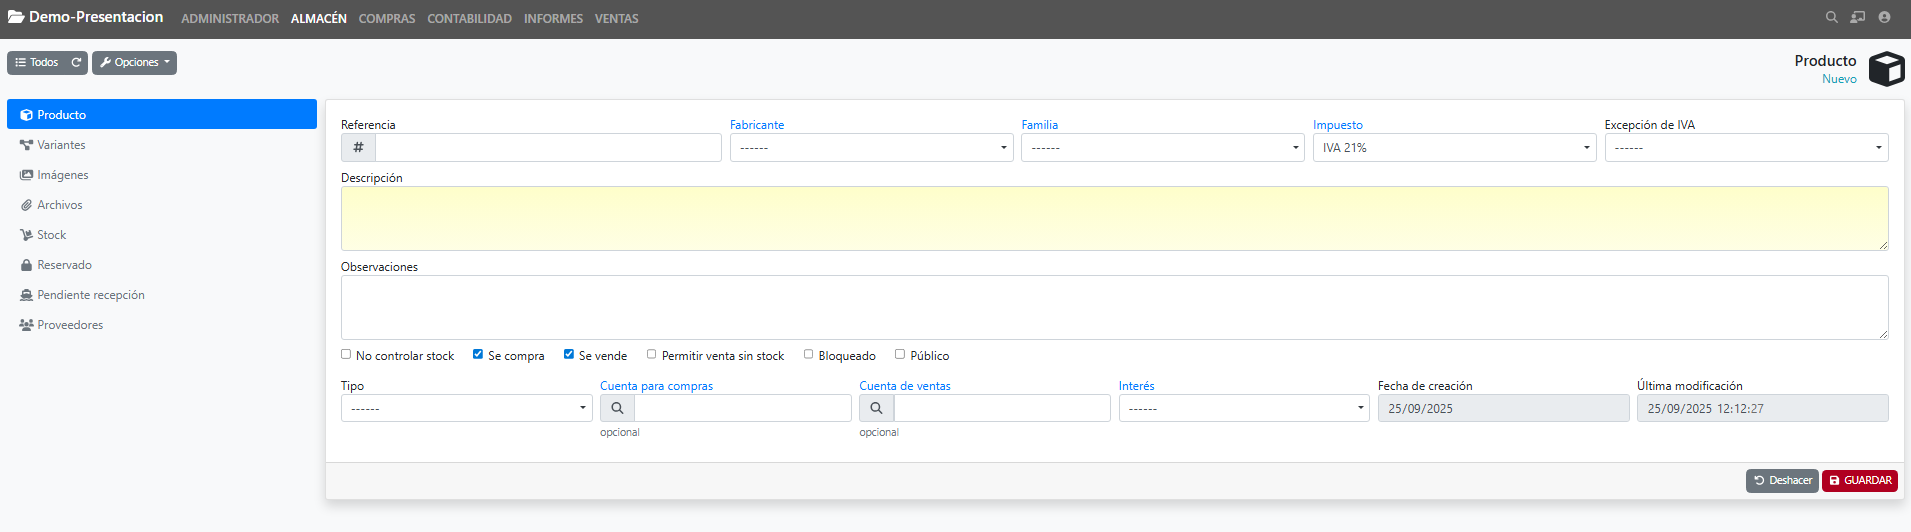Image resolution: width=1911 pixels, height=532 pixels.
Task: Click the Cuenta de ventas search icon
Action: (x=876, y=408)
